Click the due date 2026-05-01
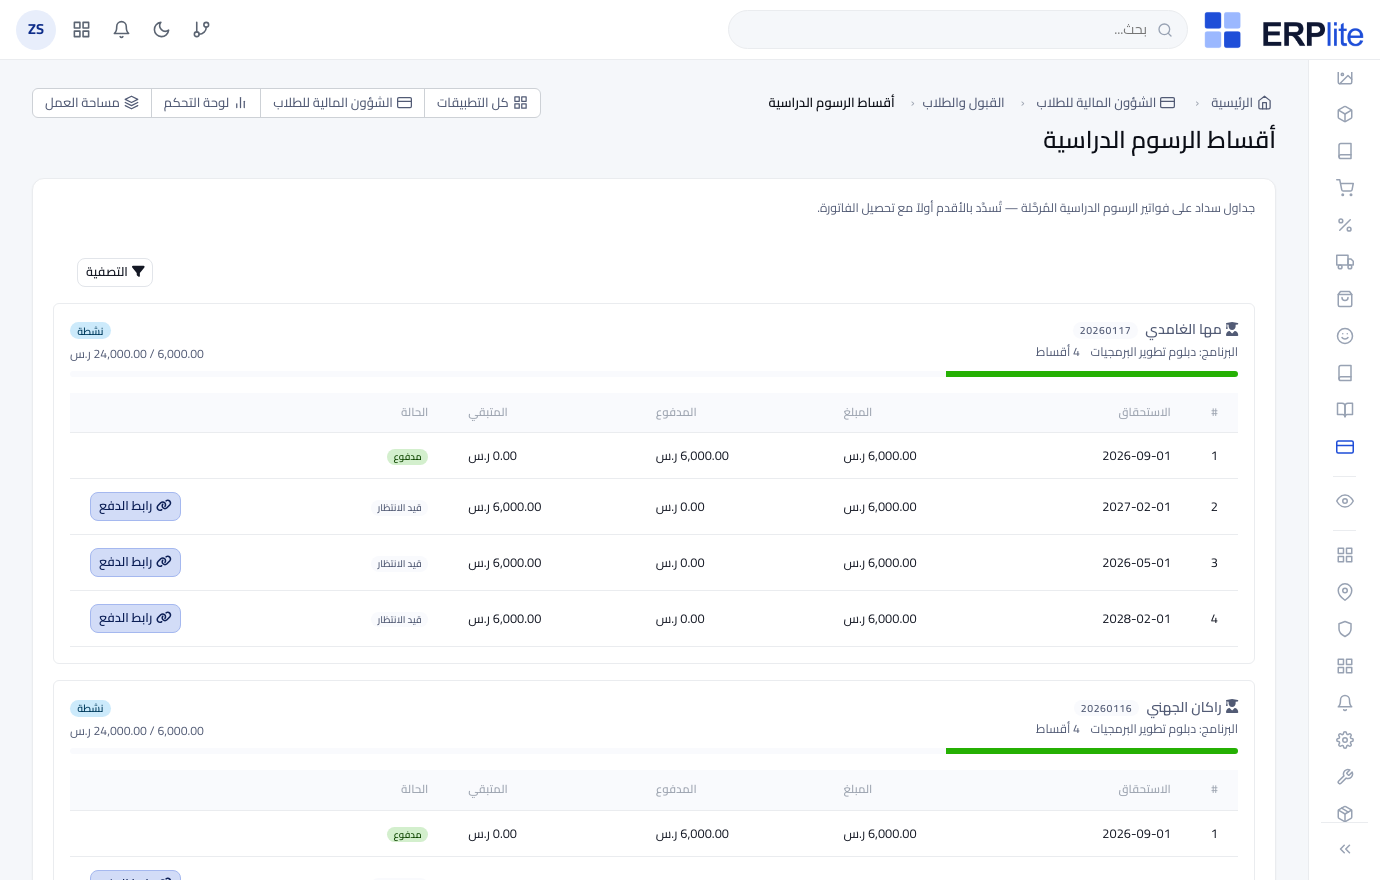The image size is (1380, 880). pos(1136,563)
